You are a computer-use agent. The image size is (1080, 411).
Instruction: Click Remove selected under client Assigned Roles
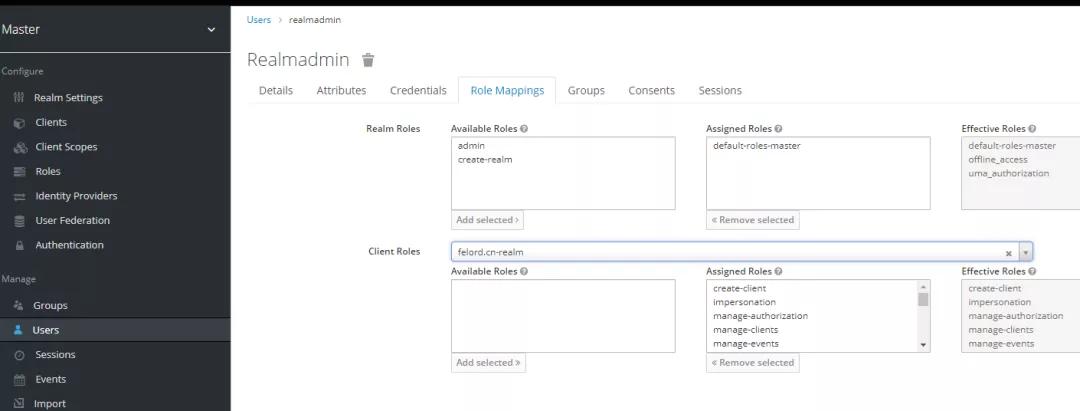(752, 363)
